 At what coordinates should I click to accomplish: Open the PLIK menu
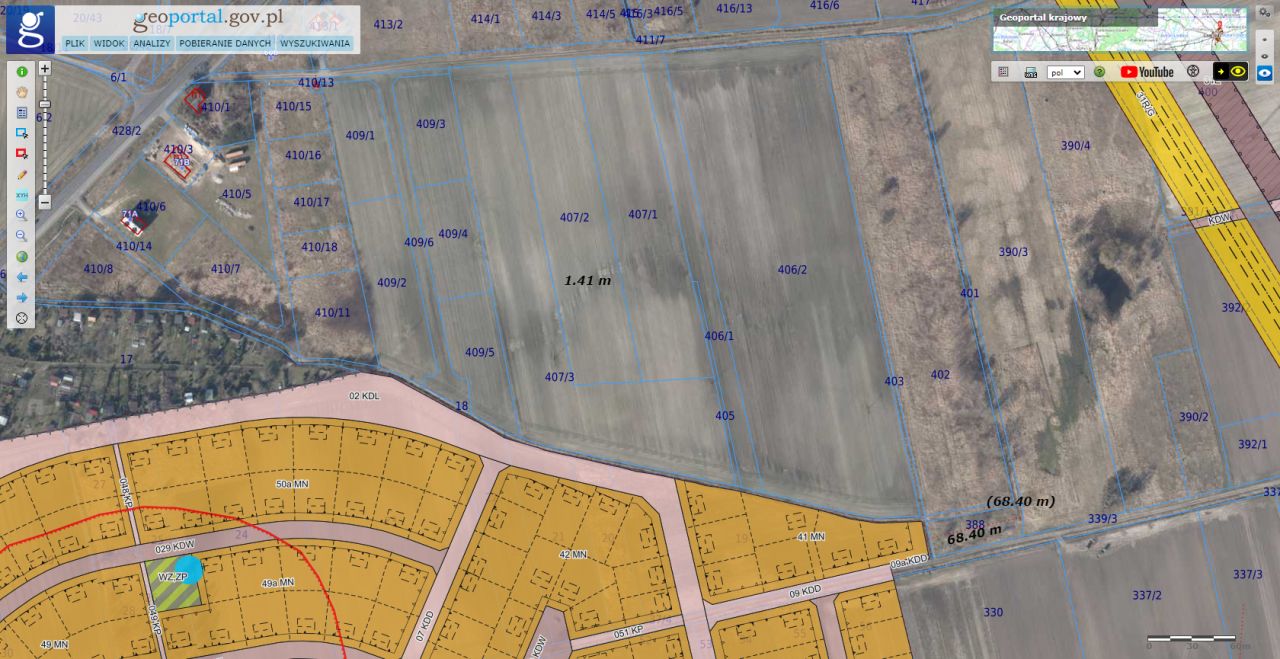tap(74, 43)
